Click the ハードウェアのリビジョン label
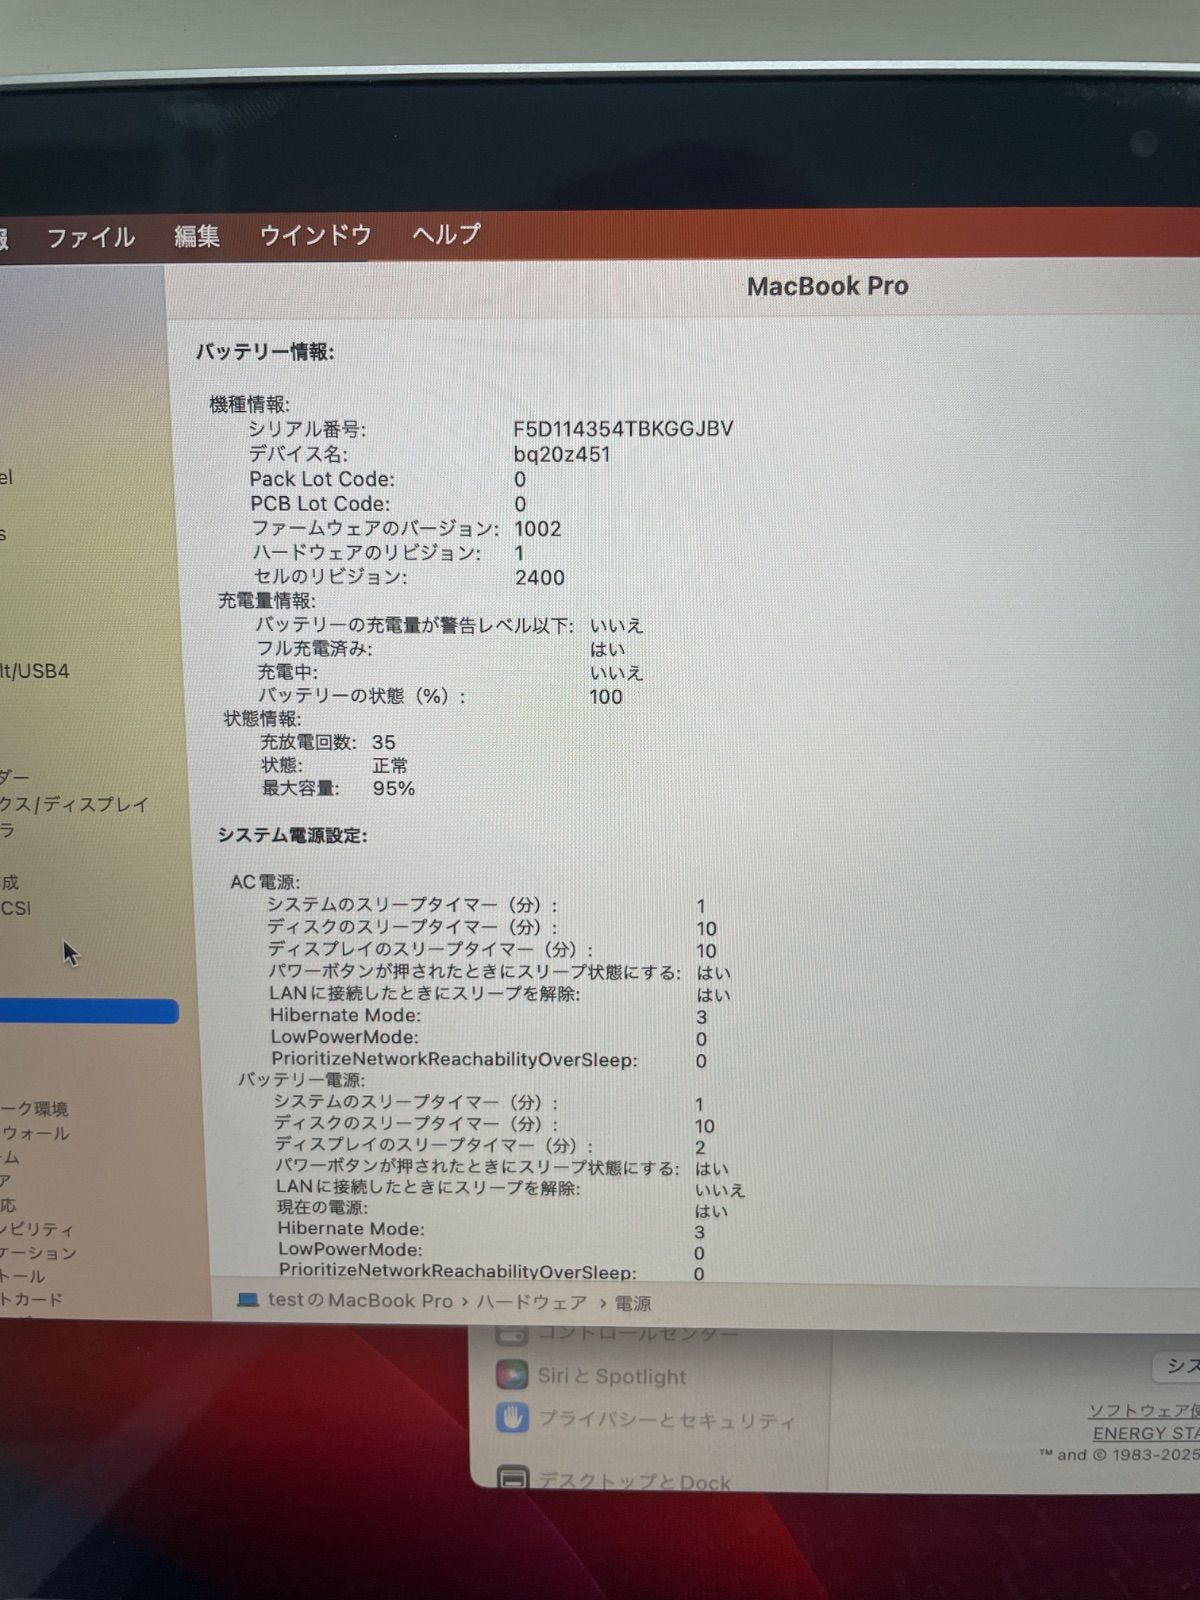1200x1600 pixels. pos(366,552)
